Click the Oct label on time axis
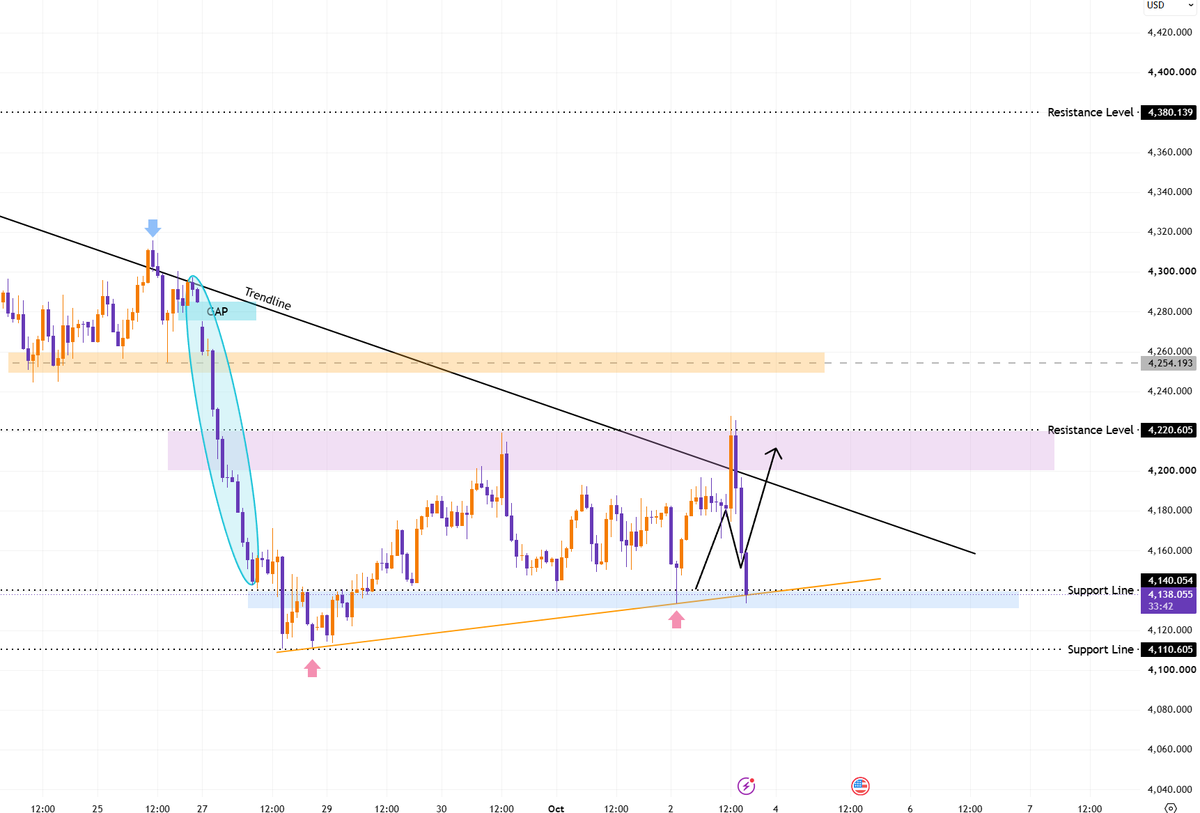This screenshot has width=1200, height=813. (557, 808)
